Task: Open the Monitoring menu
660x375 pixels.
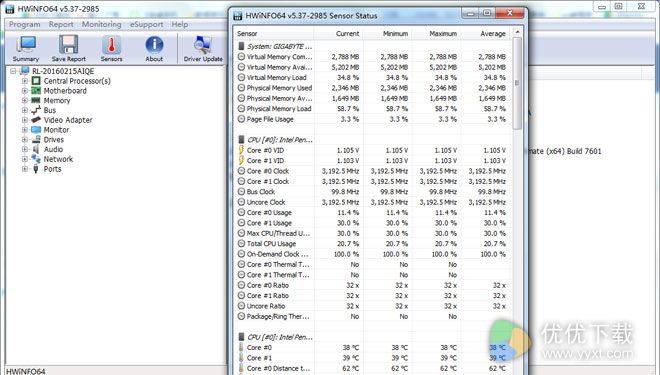Action: click(x=101, y=24)
